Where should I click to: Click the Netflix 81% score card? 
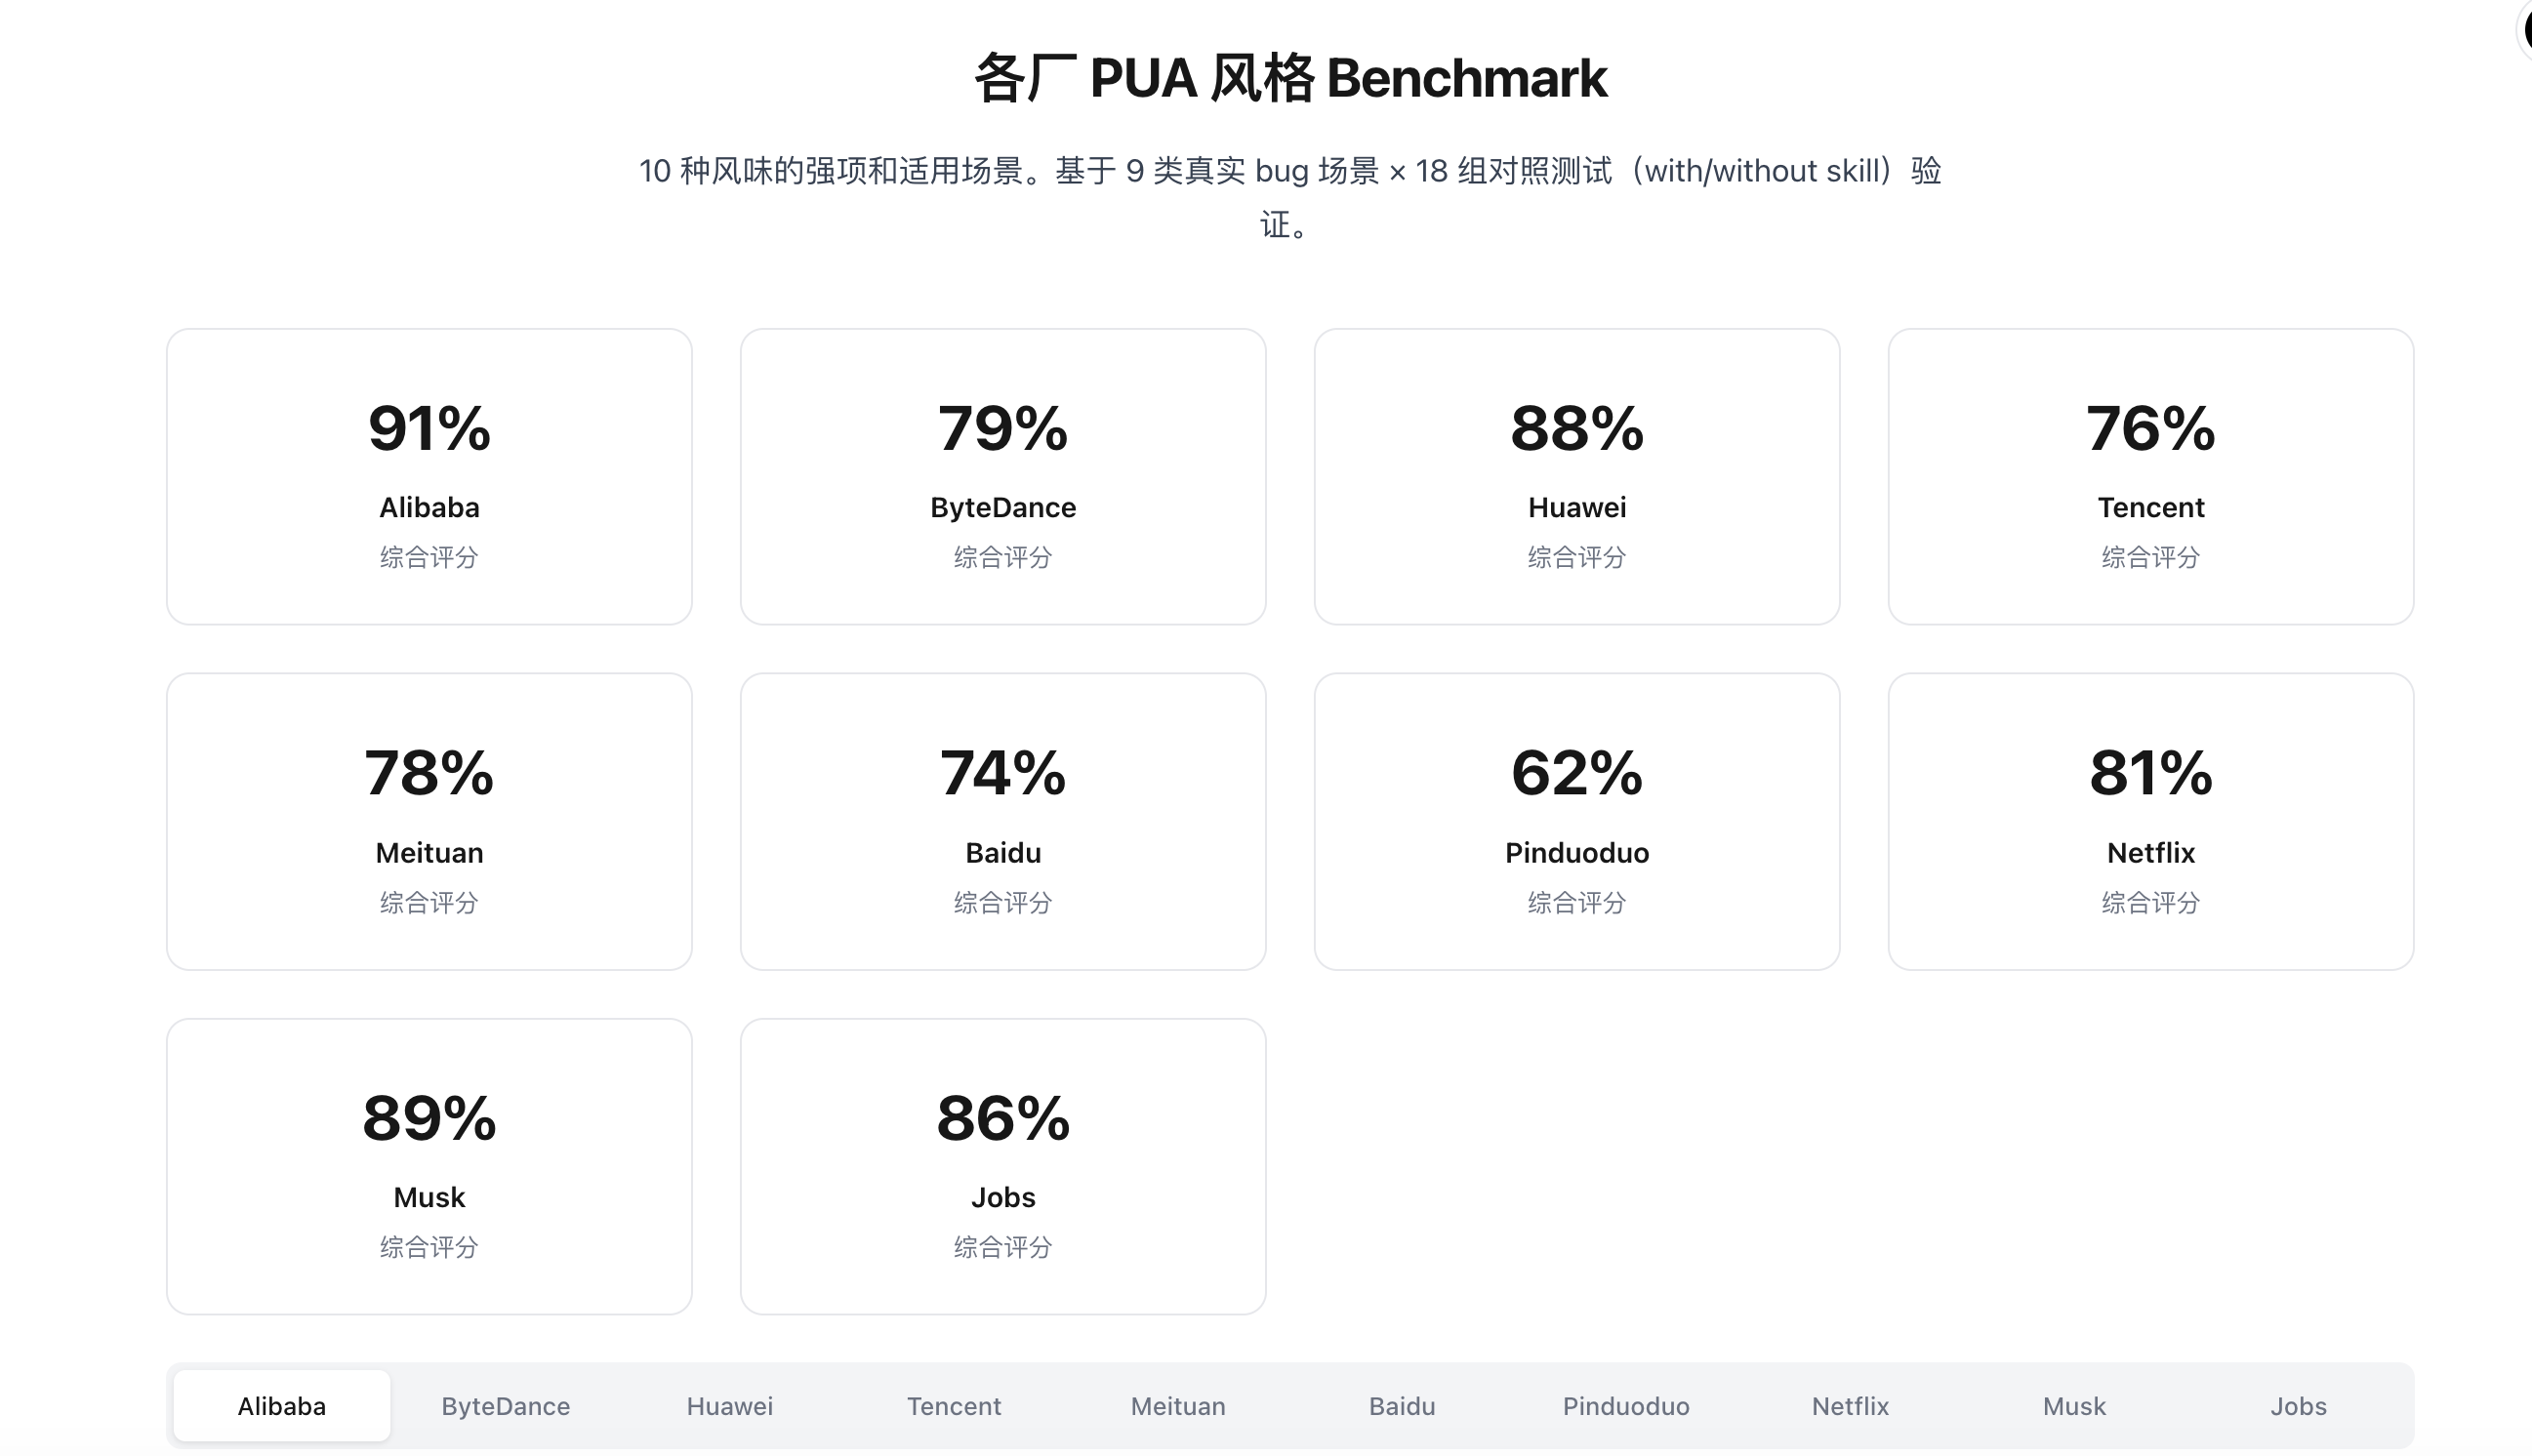tap(2150, 821)
